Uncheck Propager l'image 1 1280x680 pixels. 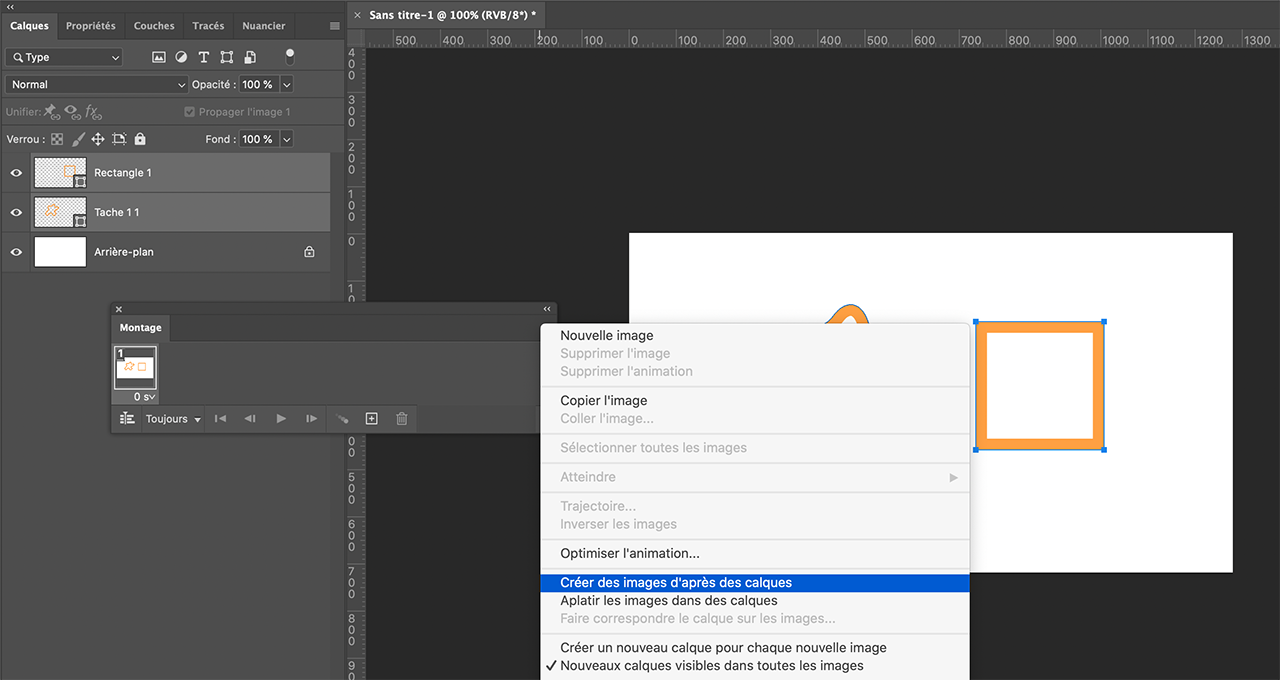[x=189, y=111]
